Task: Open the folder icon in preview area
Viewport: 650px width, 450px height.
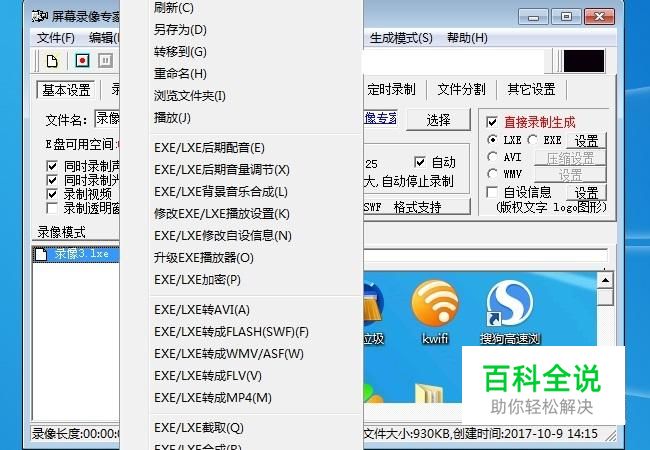Action: point(428,393)
